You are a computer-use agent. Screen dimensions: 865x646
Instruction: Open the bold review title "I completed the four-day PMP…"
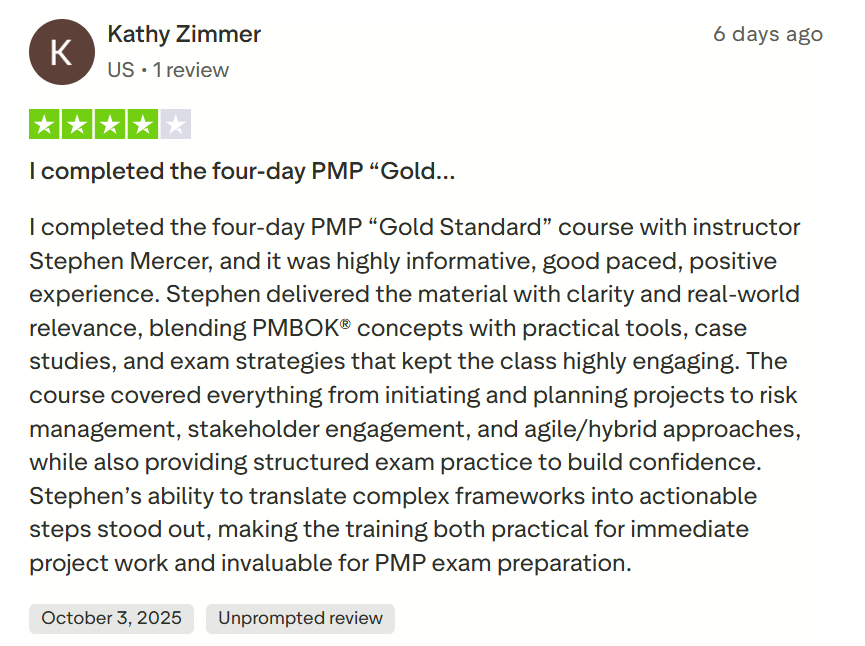242,171
